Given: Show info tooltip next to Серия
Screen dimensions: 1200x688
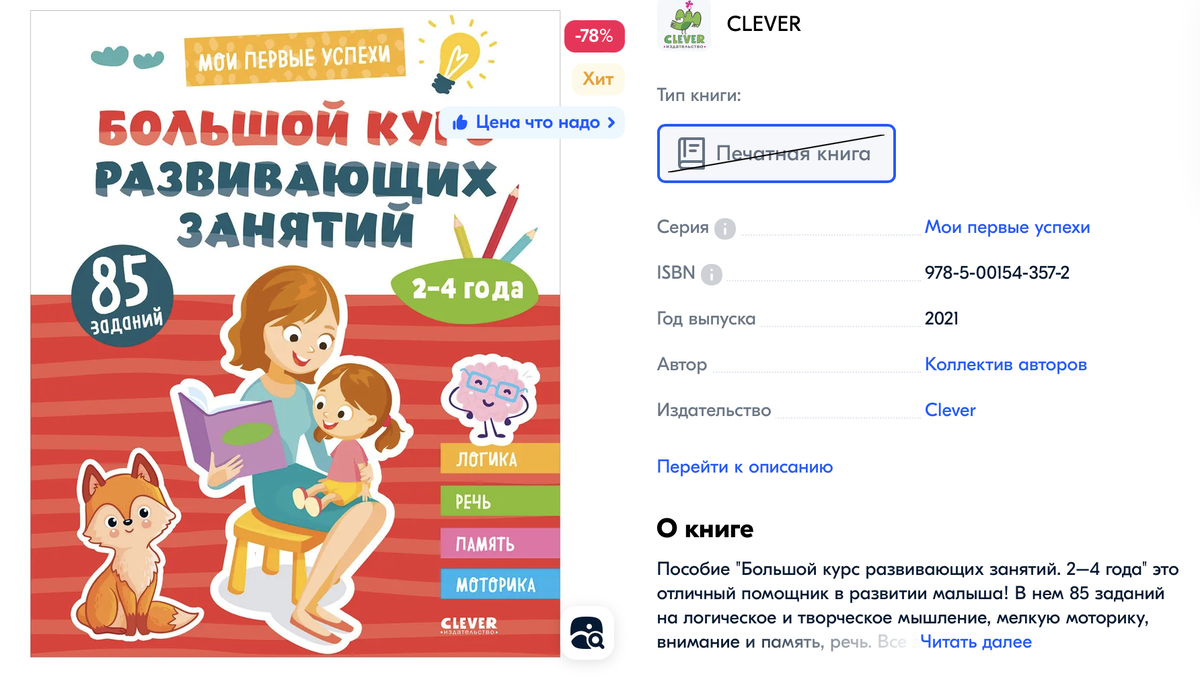Looking at the screenshot, I should pos(725,228).
